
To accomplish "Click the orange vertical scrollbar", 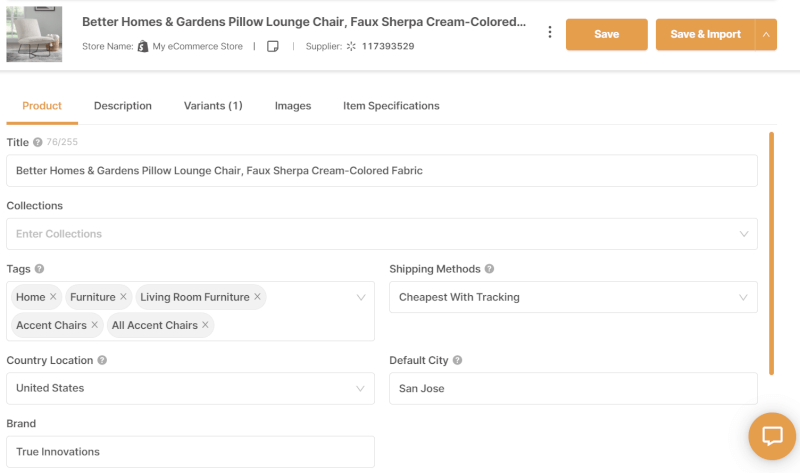I will (x=771, y=254).
